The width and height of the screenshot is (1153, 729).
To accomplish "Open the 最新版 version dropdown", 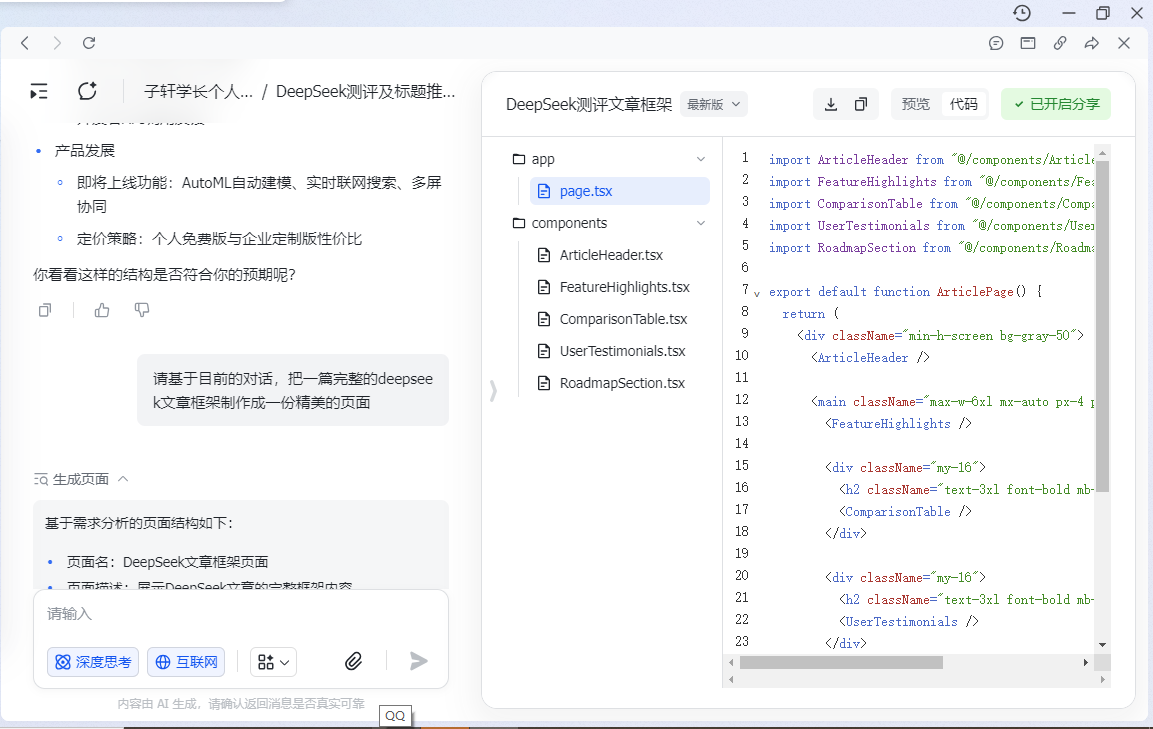I will [x=714, y=104].
